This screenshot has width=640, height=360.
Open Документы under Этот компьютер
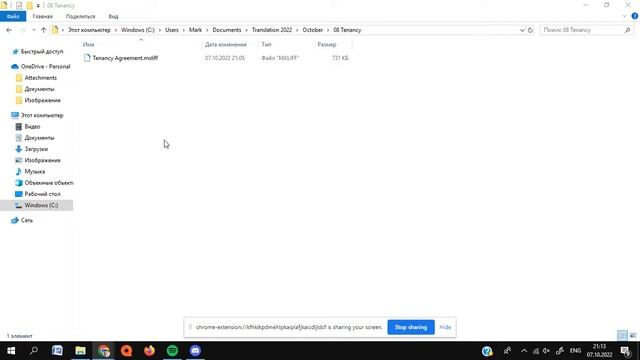click(x=39, y=138)
